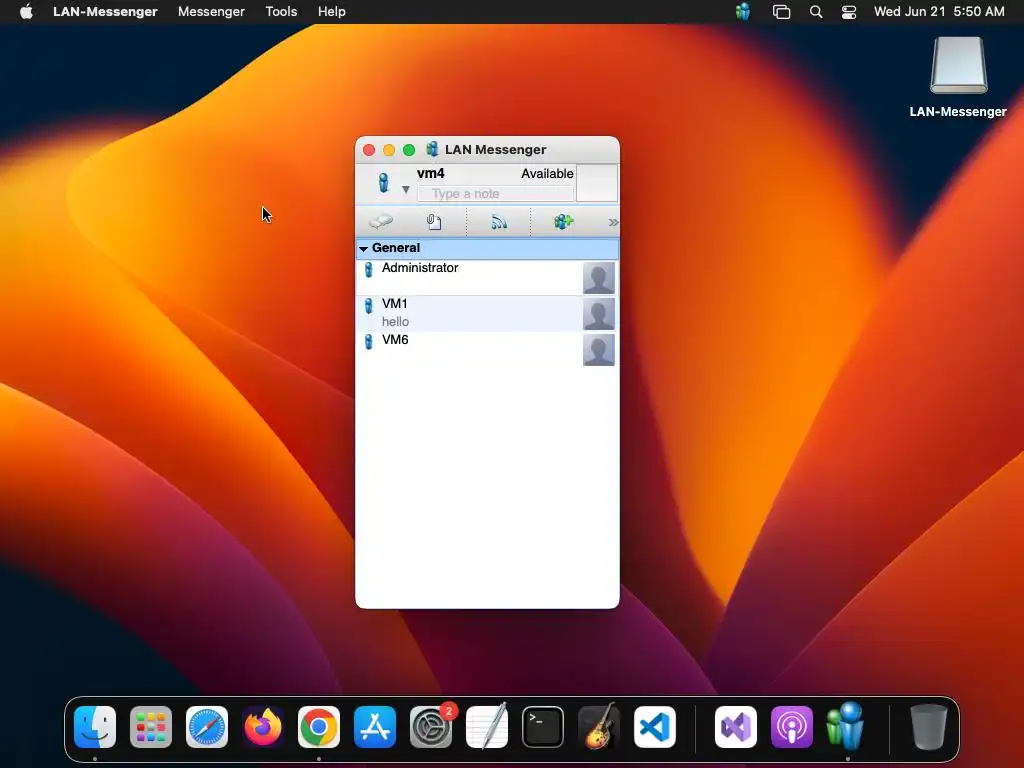Open Safari from the Dock
1024x768 pixels.
[x=207, y=727]
